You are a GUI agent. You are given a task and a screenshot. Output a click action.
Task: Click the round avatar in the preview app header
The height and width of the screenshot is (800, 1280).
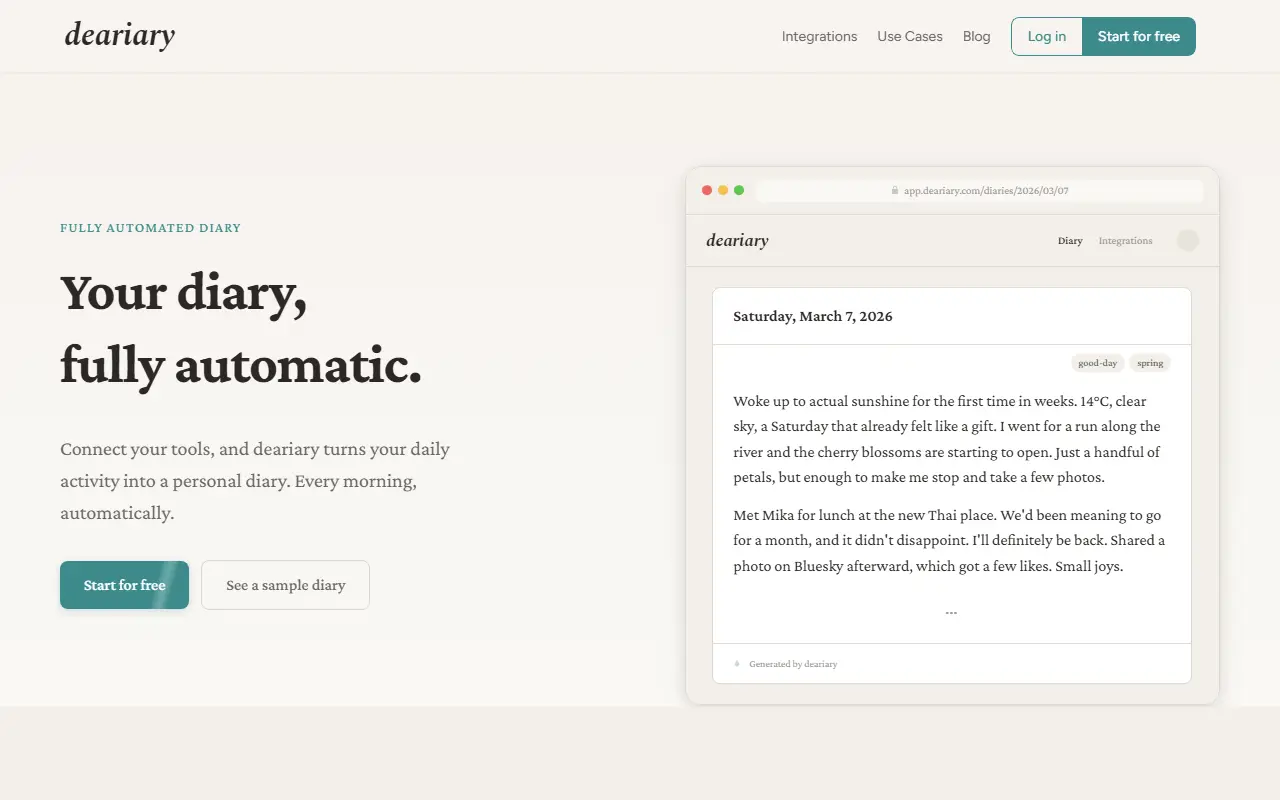1187,240
